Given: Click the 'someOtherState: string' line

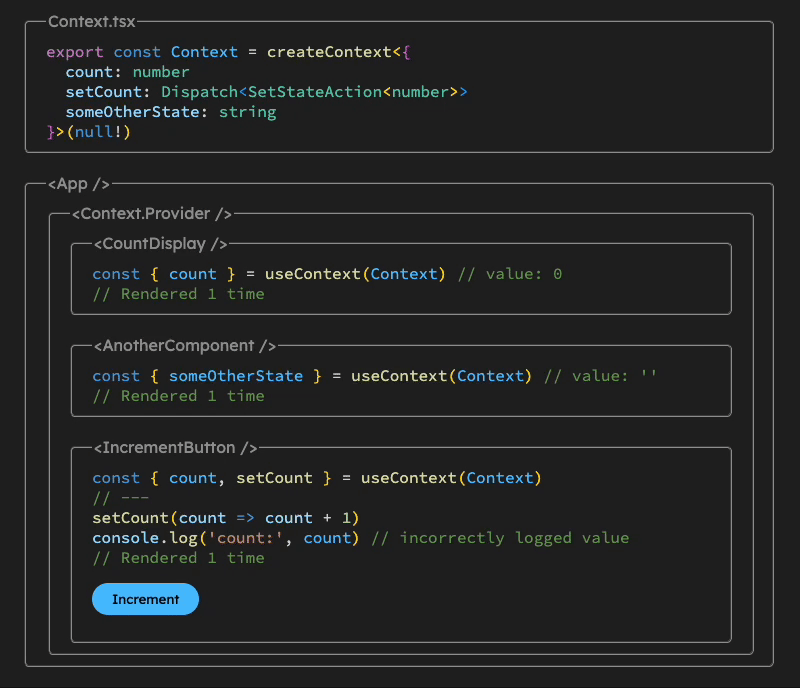Looking at the screenshot, I should click(171, 112).
